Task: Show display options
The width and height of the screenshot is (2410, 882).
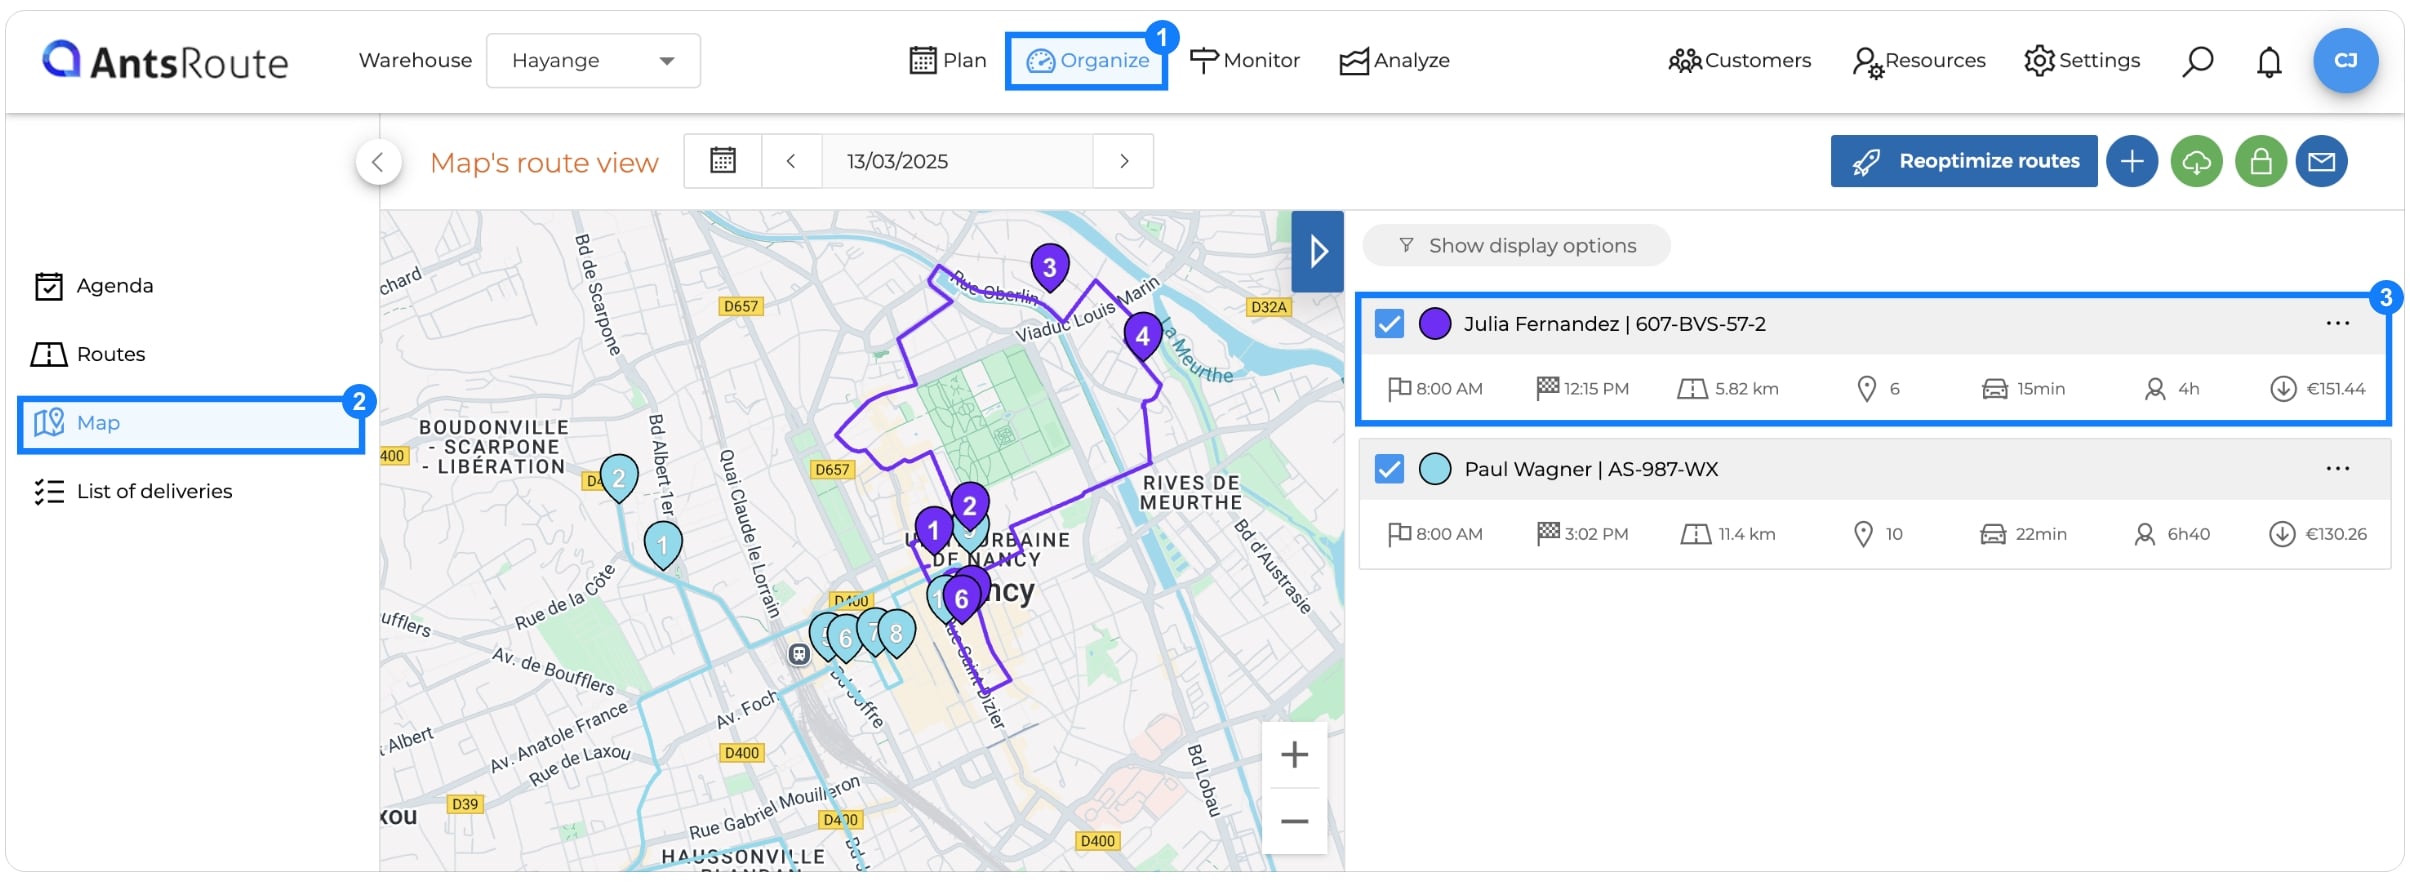Action: 1517,246
